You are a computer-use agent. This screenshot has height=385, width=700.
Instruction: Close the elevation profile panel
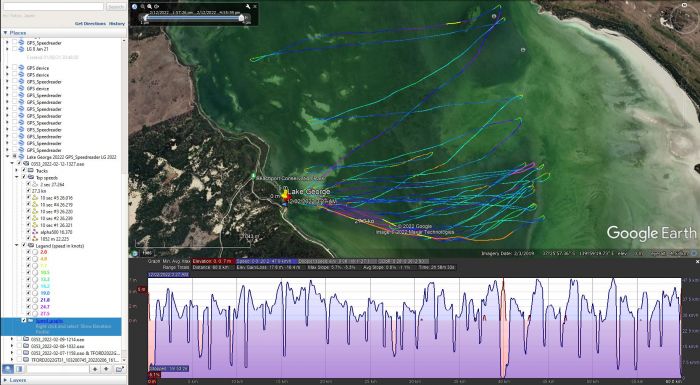point(697,262)
